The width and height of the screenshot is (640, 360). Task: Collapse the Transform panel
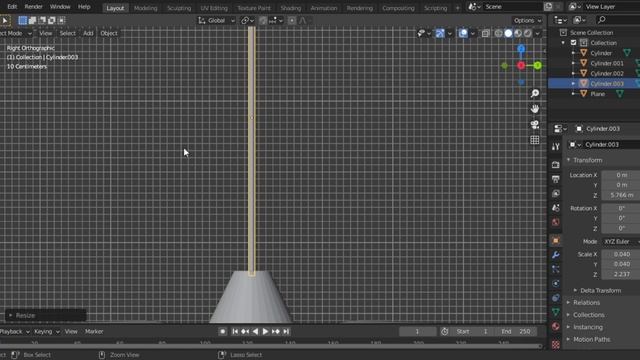click(587, 160)
